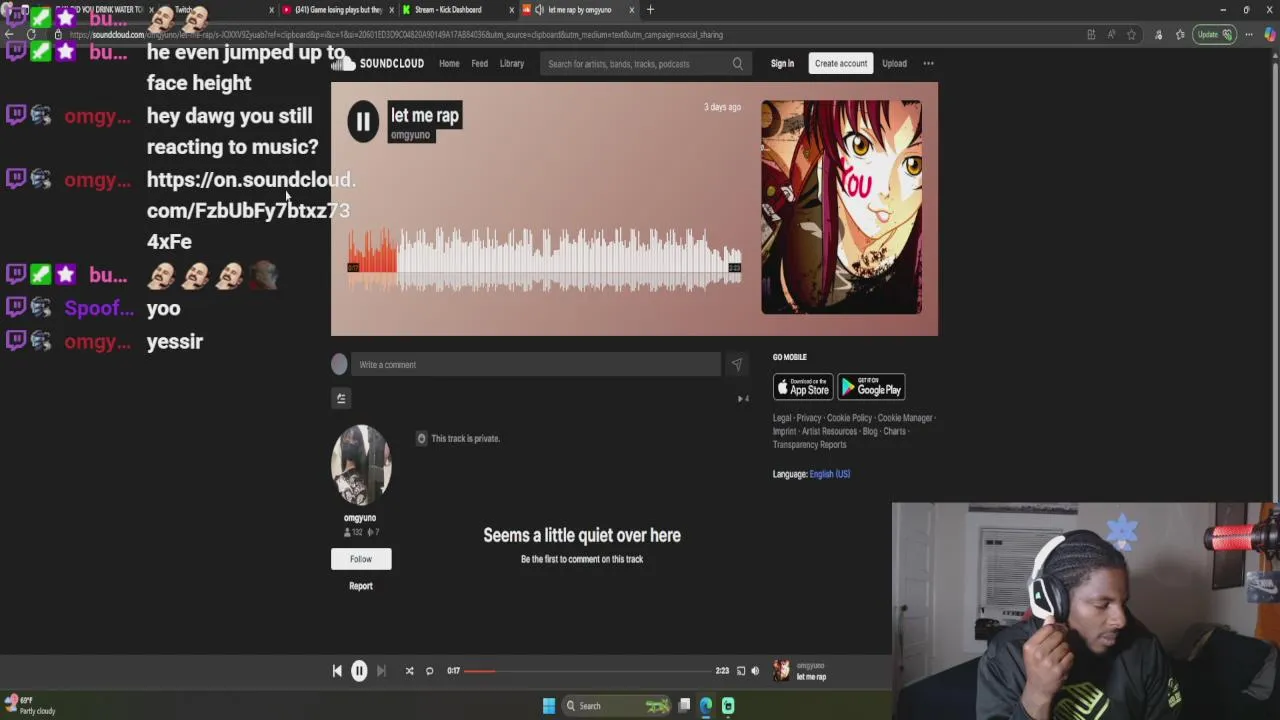This screenshot has width=1280, height=720.
Task: Open the Windows Start menu
Action: click(549, 706)
